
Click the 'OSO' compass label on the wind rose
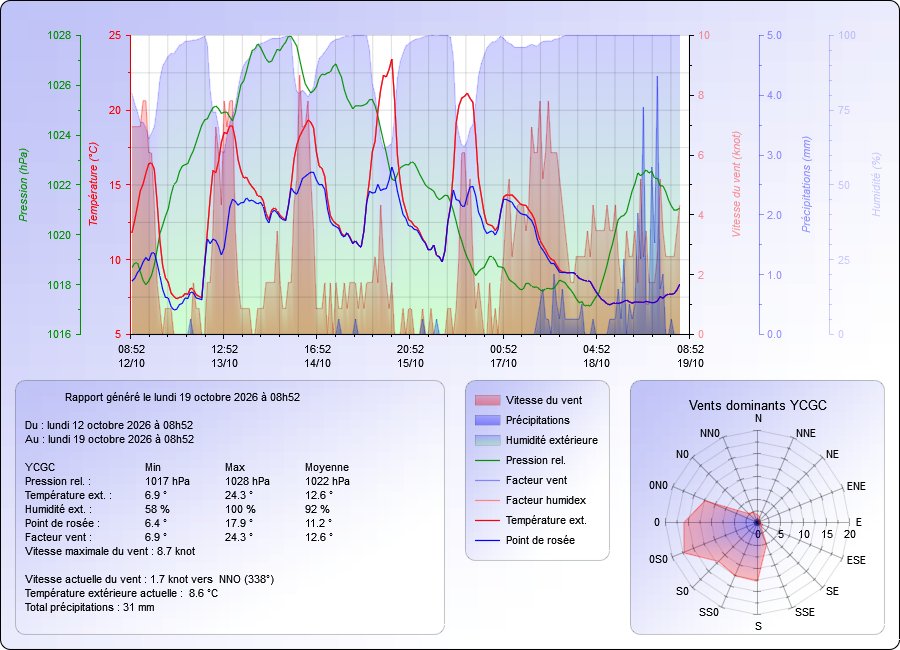coord(658,560)
